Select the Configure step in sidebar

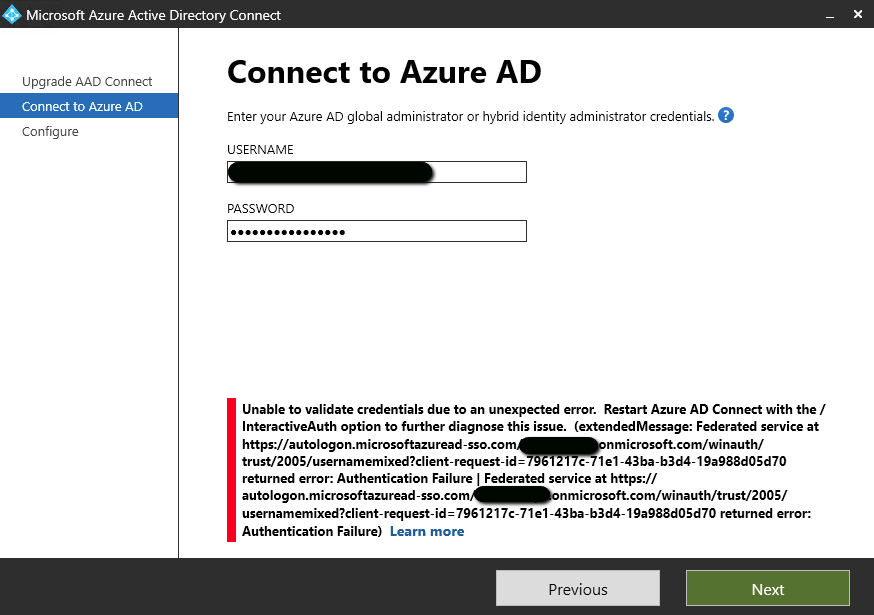point(50,132)
